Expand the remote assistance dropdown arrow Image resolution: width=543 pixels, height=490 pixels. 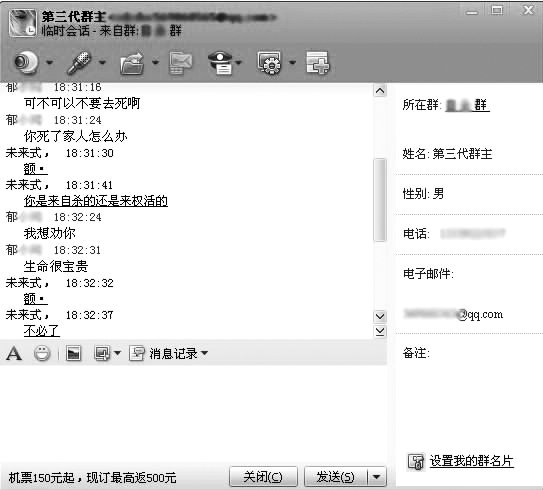[293, 63]
